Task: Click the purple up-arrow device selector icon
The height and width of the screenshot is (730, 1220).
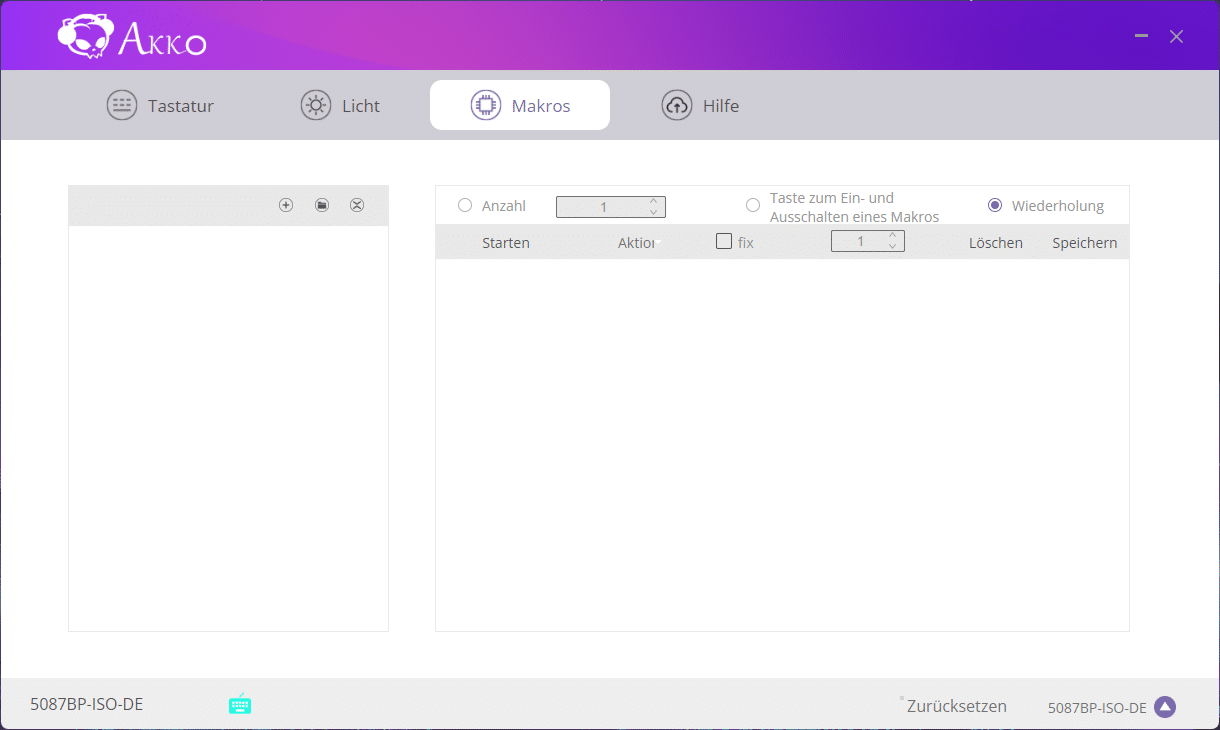Action: (x=1164, y=707)
